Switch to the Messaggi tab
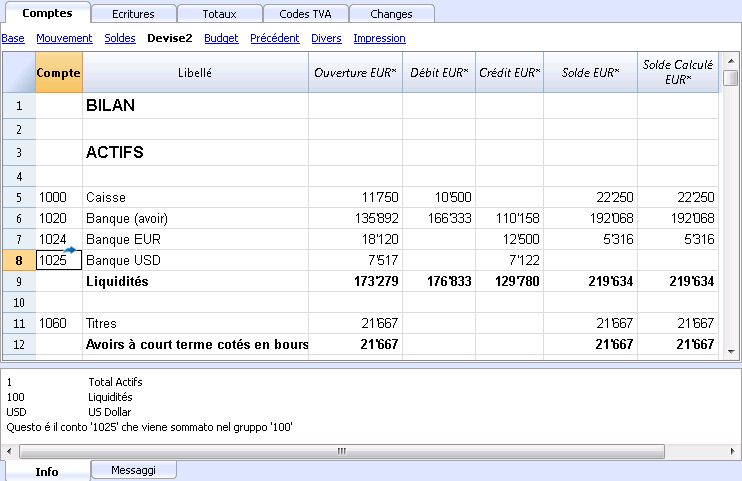 (x=133, y=470)
